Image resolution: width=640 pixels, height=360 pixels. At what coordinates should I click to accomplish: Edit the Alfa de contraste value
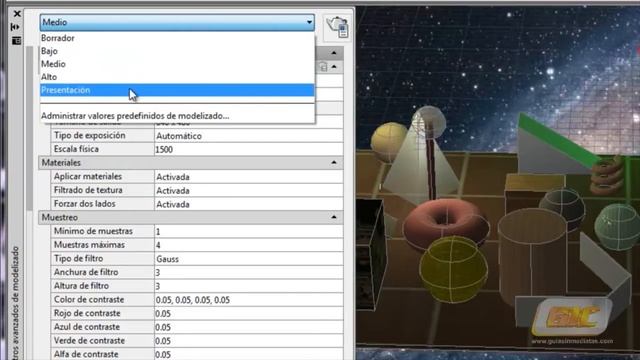point(249,354)
